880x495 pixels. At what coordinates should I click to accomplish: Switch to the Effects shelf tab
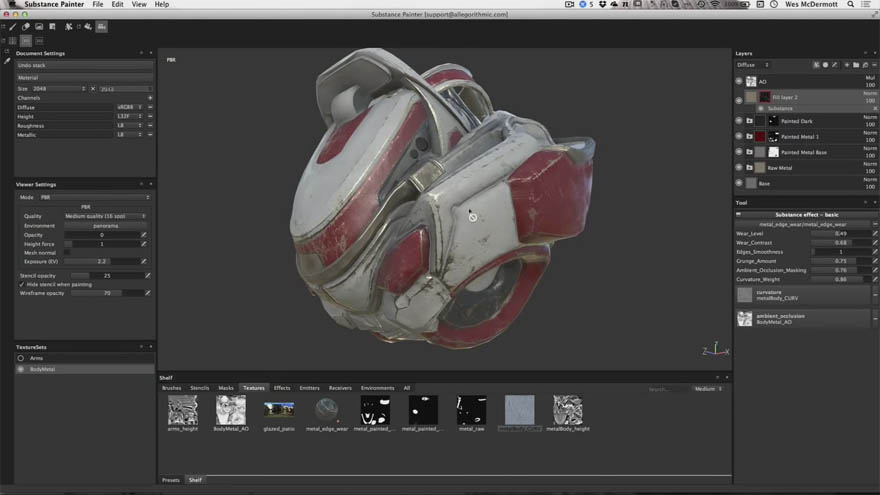point(282,388)
